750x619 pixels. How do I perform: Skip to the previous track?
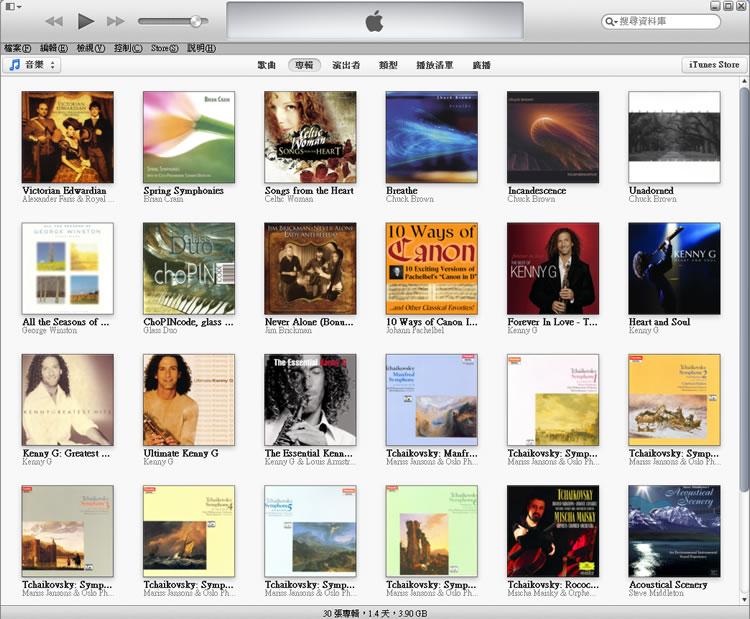(x=54, y=22)
